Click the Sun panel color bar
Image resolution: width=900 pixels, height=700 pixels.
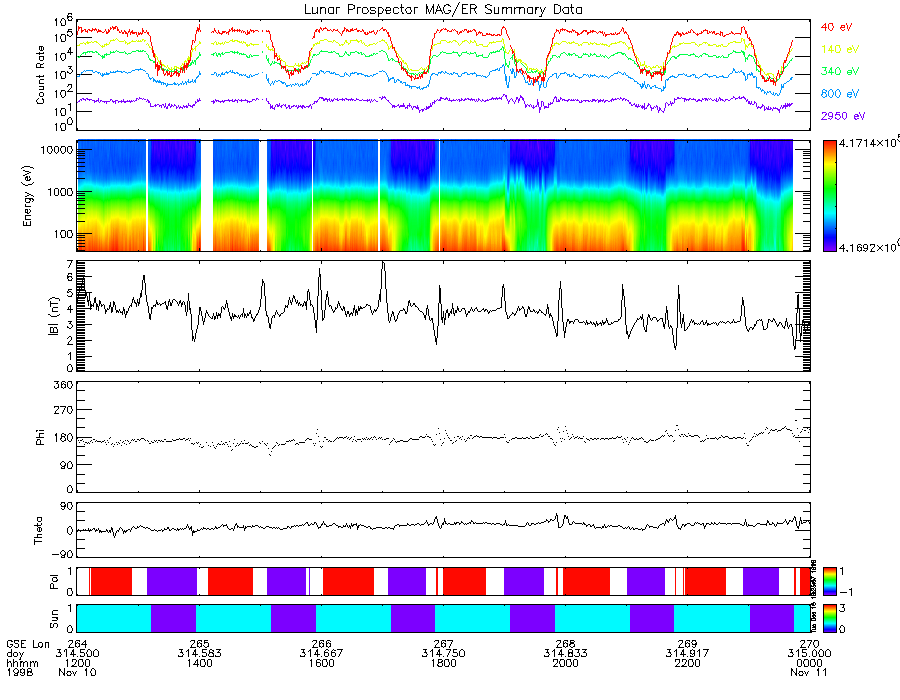click(x=829, y=618)
